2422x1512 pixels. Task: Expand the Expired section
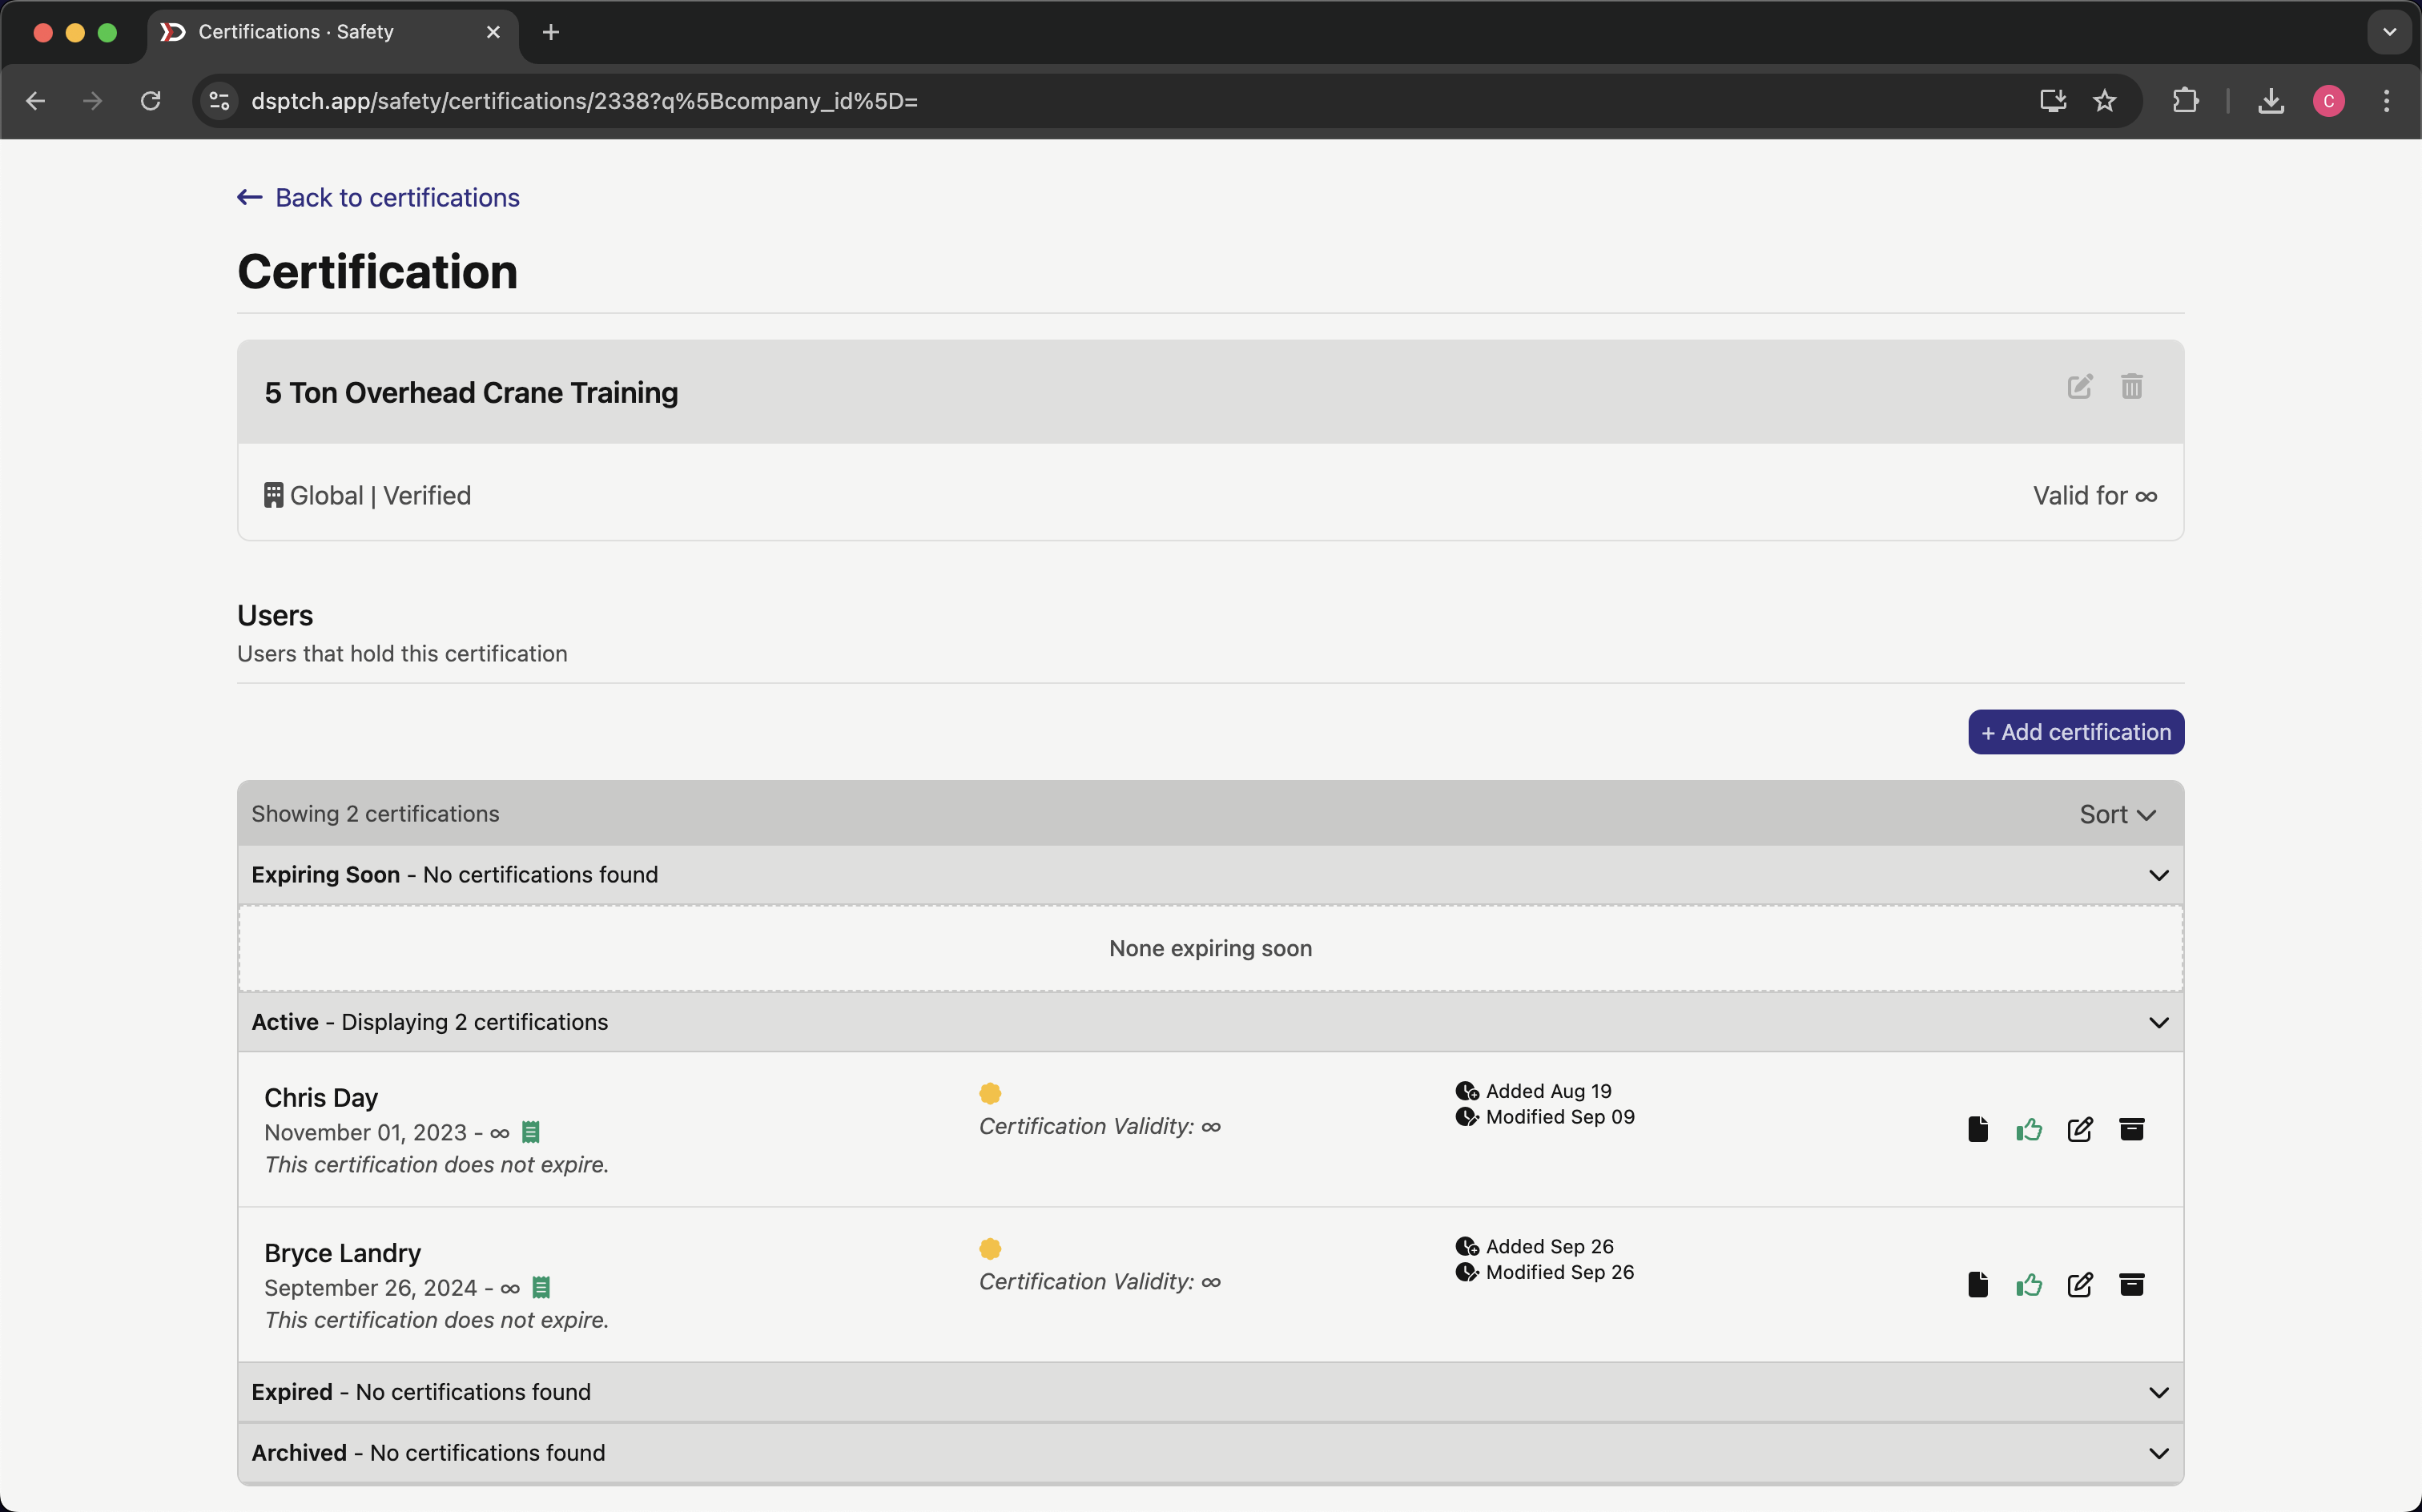point(2158,1392)
